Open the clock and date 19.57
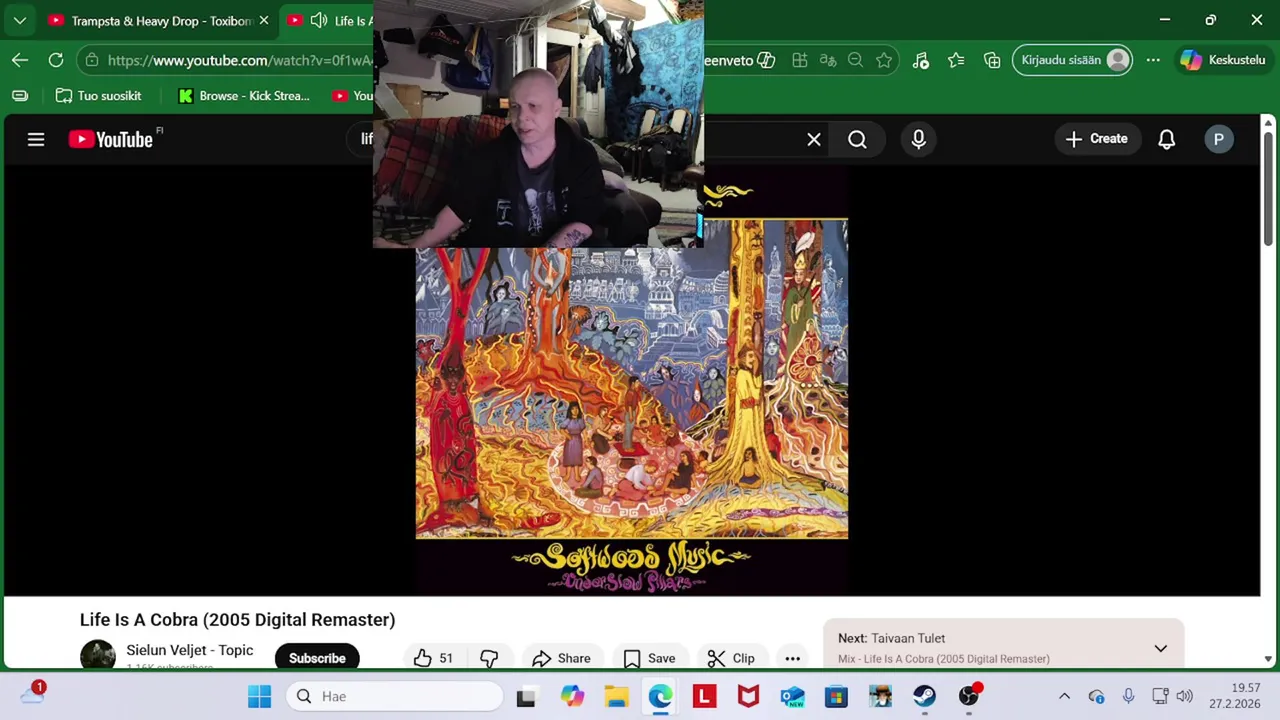 point(1234,696)
